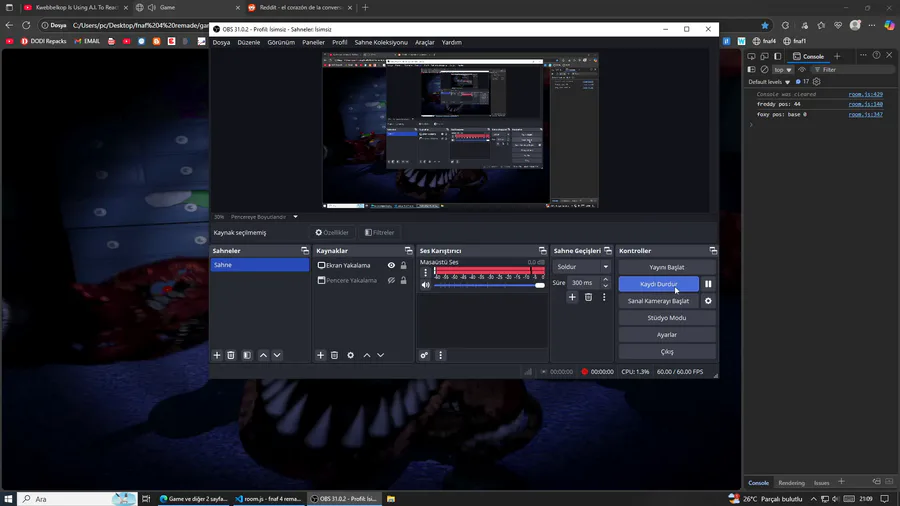
Task: Move scene up in the Sahneler panel
Action: 263,355
